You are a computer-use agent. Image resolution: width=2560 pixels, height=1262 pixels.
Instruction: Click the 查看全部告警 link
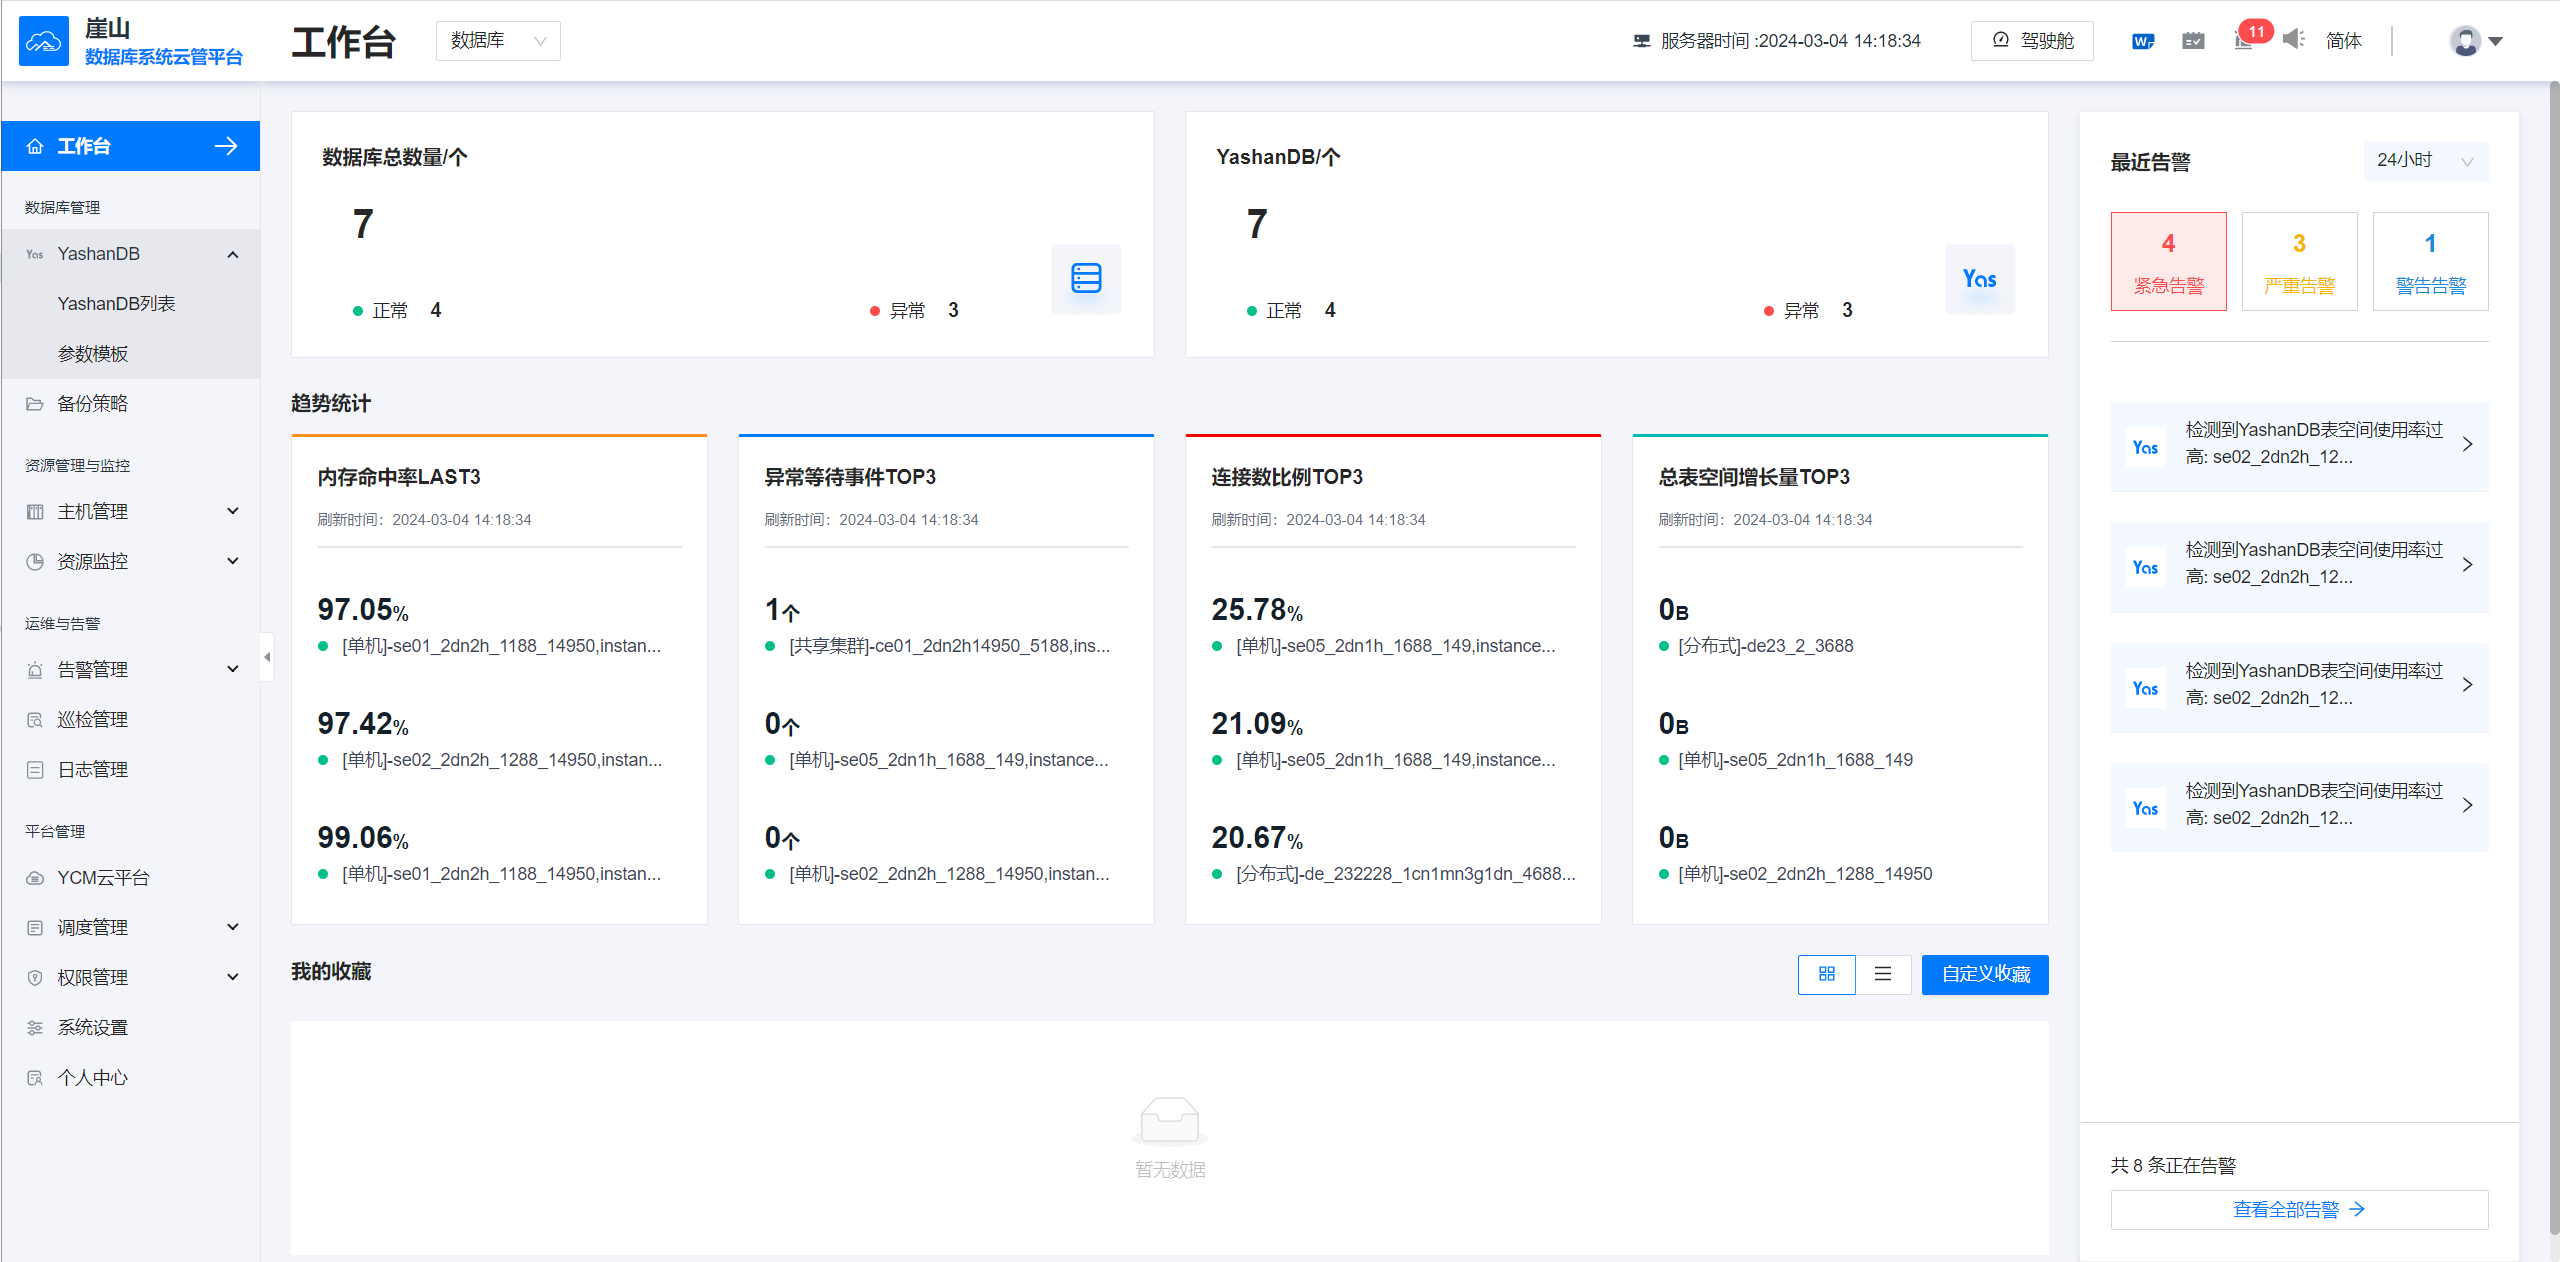(2298, 1209)
